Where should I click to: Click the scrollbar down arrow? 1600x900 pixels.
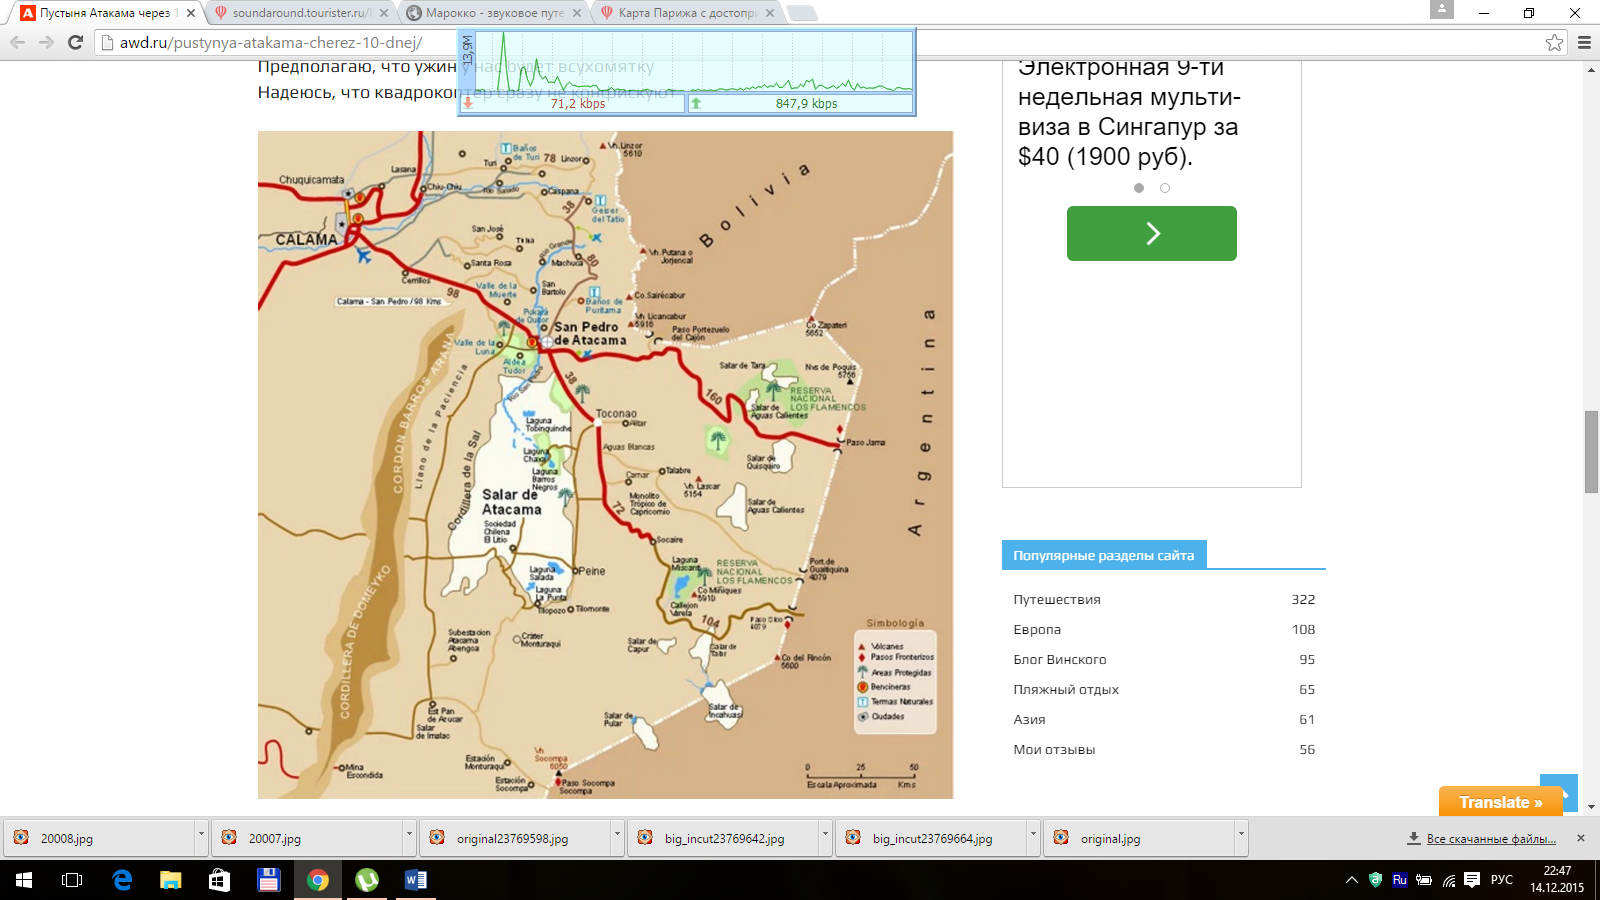[1591, 807]
